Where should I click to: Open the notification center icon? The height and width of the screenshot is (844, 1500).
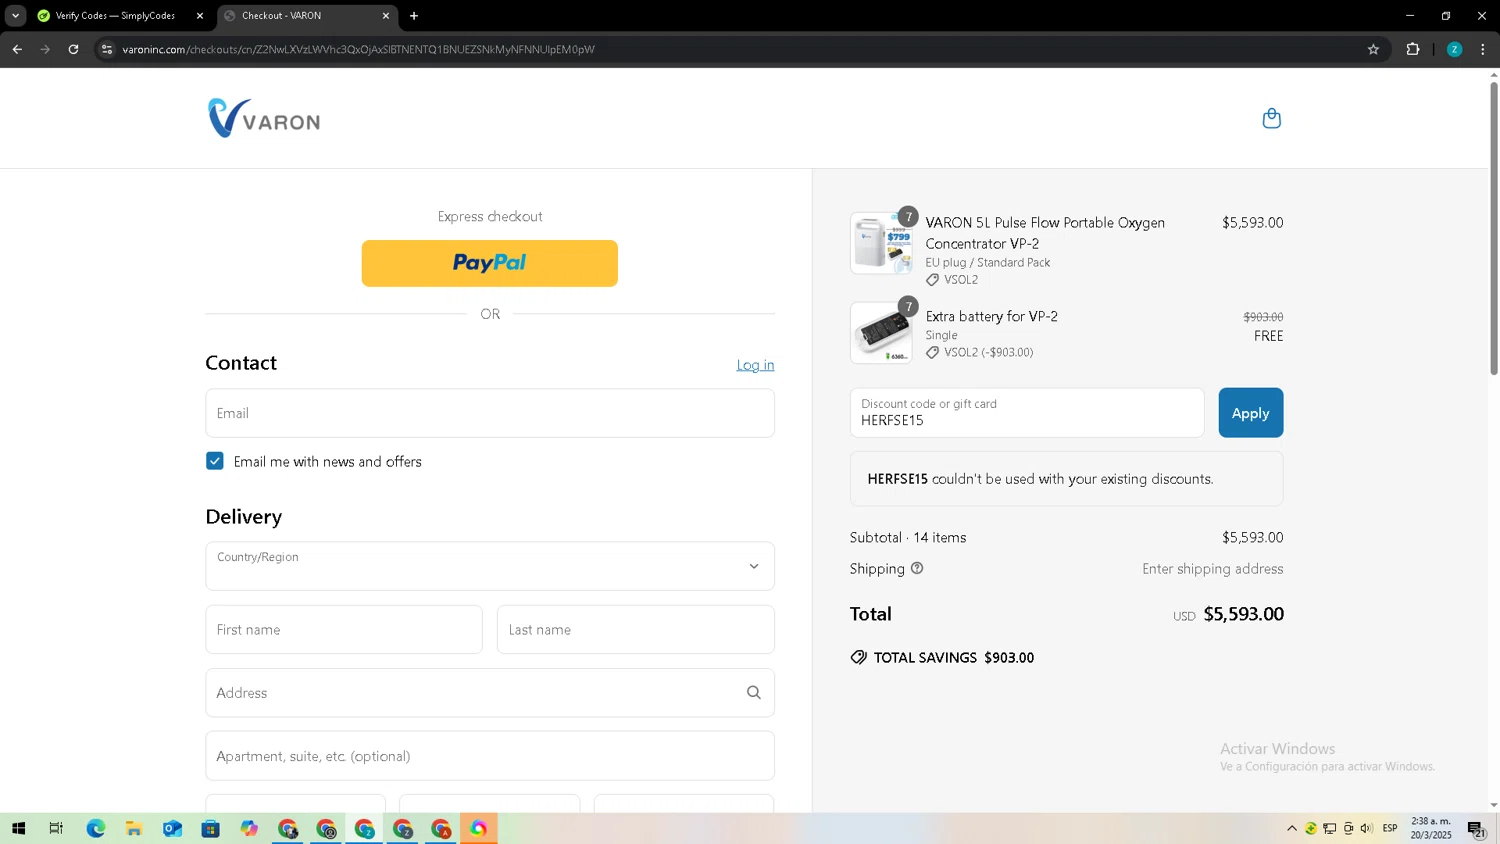pos(1476,828)
